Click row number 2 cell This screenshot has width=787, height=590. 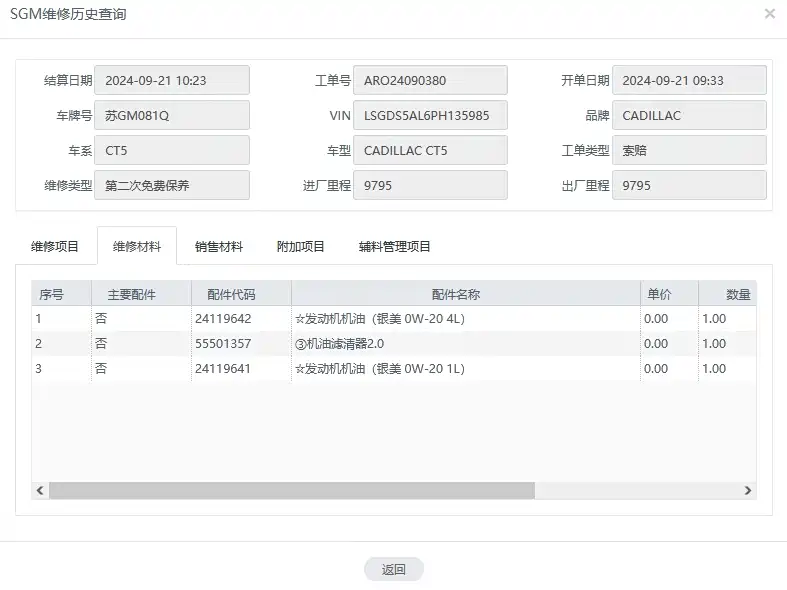click(x=61, y=344)
